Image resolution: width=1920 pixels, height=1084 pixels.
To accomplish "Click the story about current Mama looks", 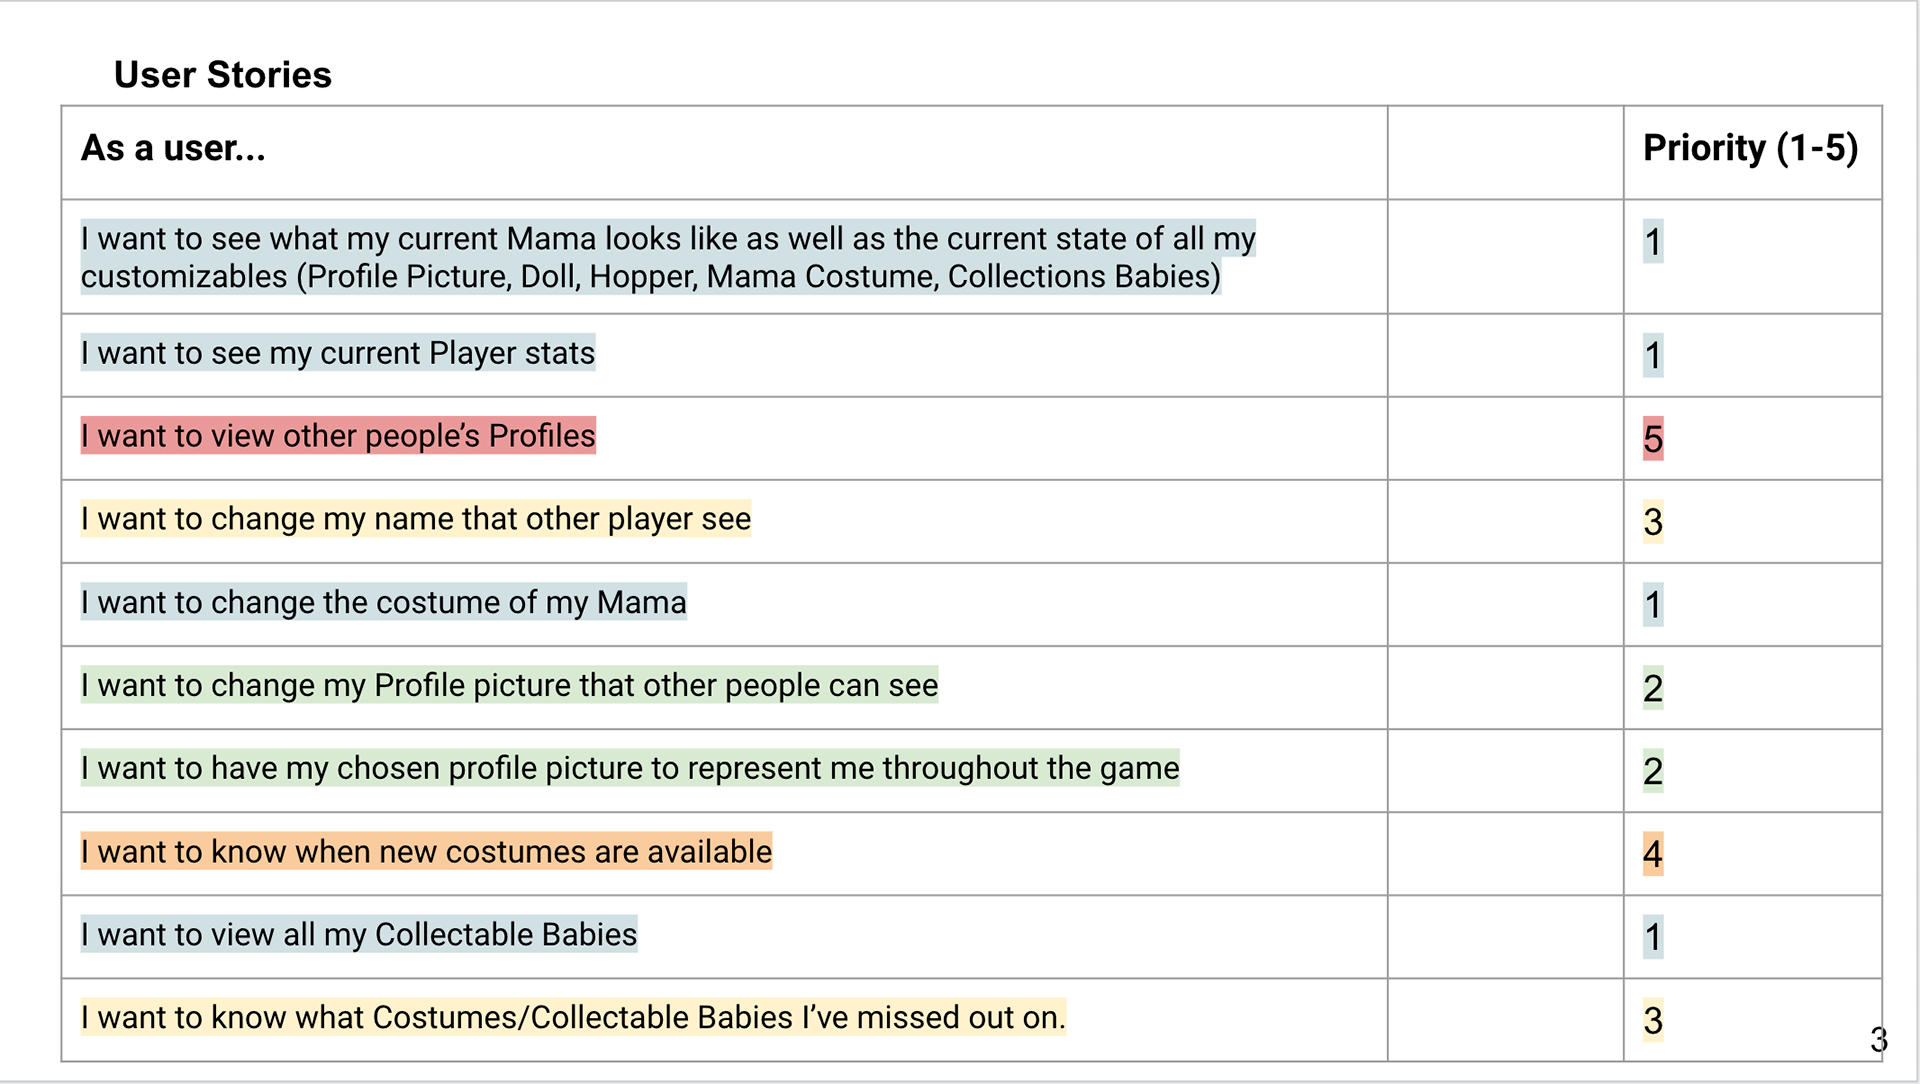I will (x=668, y=257).
